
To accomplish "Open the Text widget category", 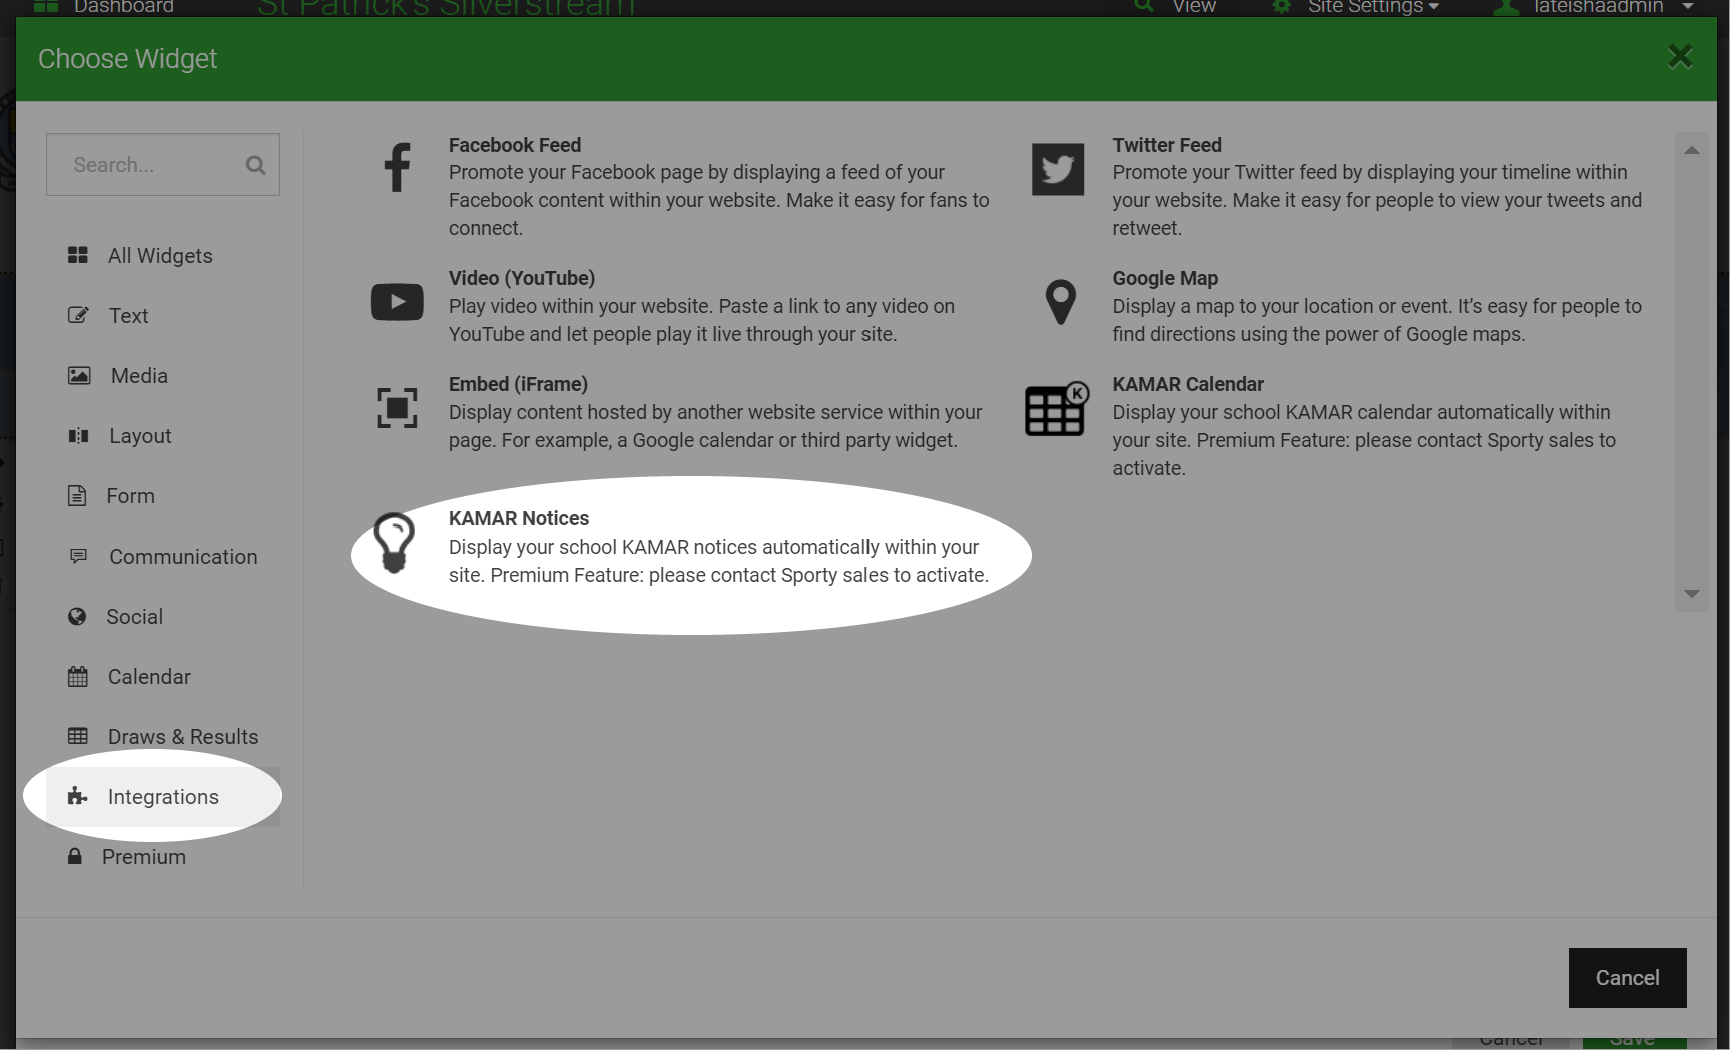I will tap(162, 316).
